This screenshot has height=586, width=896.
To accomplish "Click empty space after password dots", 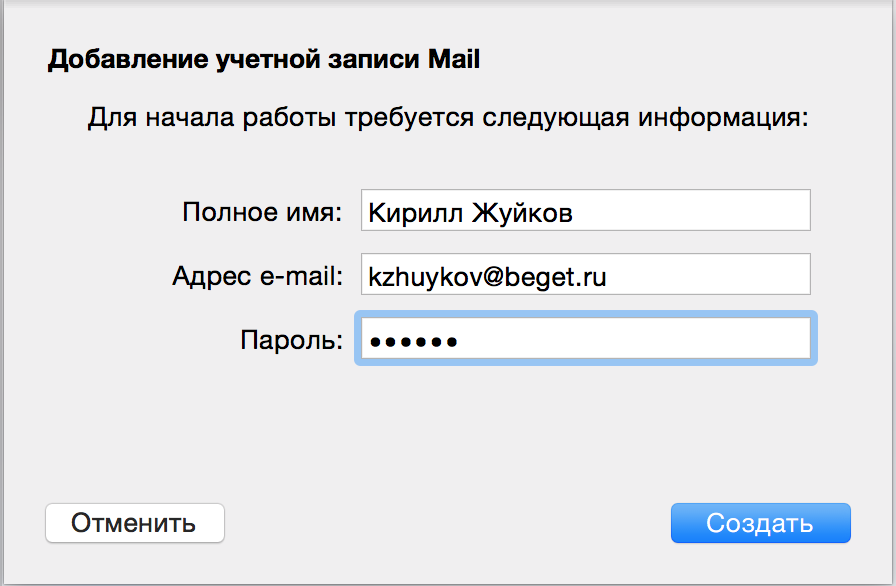I will [634, 338].
